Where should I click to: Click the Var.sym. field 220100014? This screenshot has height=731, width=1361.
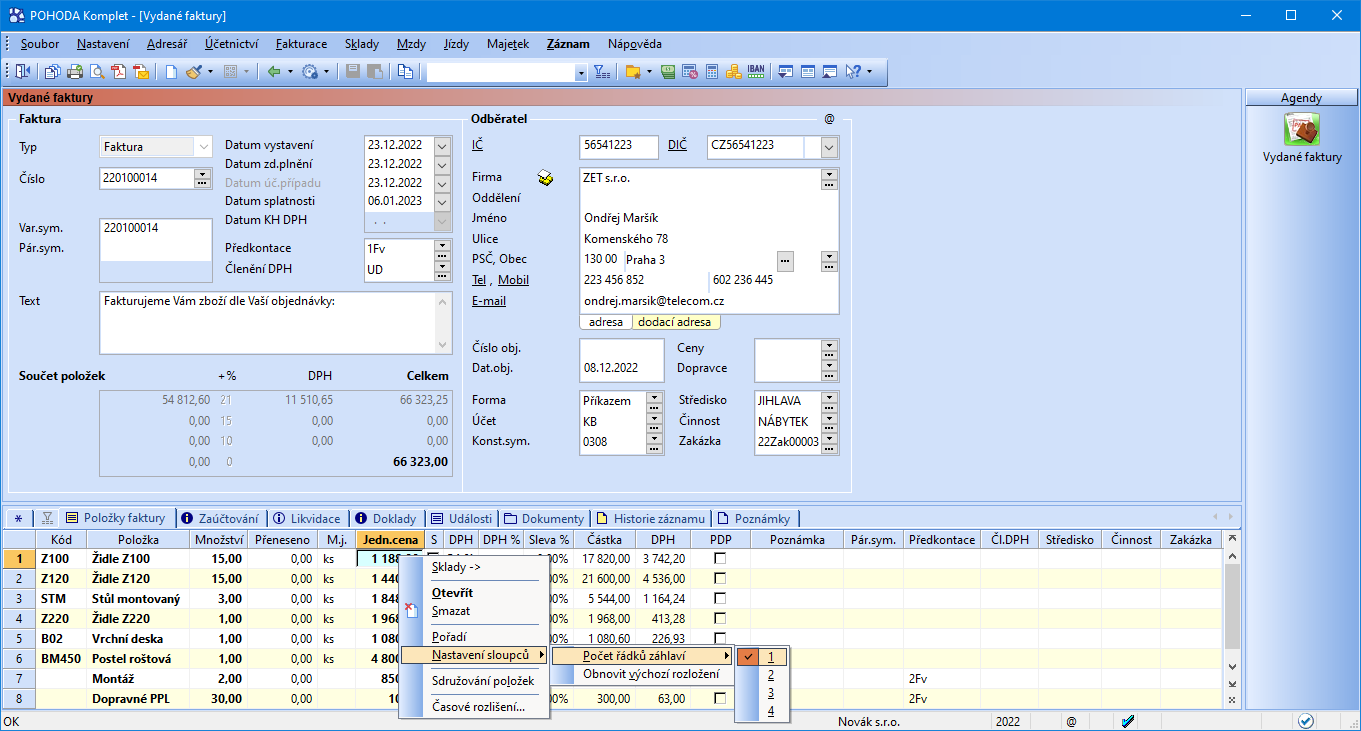pos(156,228)
